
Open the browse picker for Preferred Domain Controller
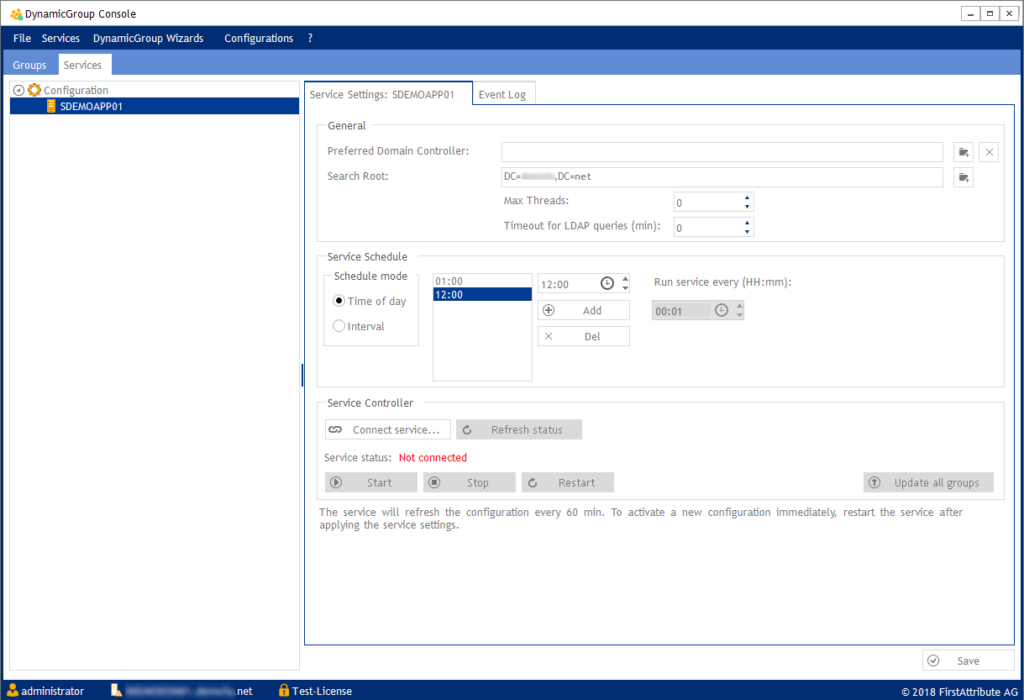[963, 151]
